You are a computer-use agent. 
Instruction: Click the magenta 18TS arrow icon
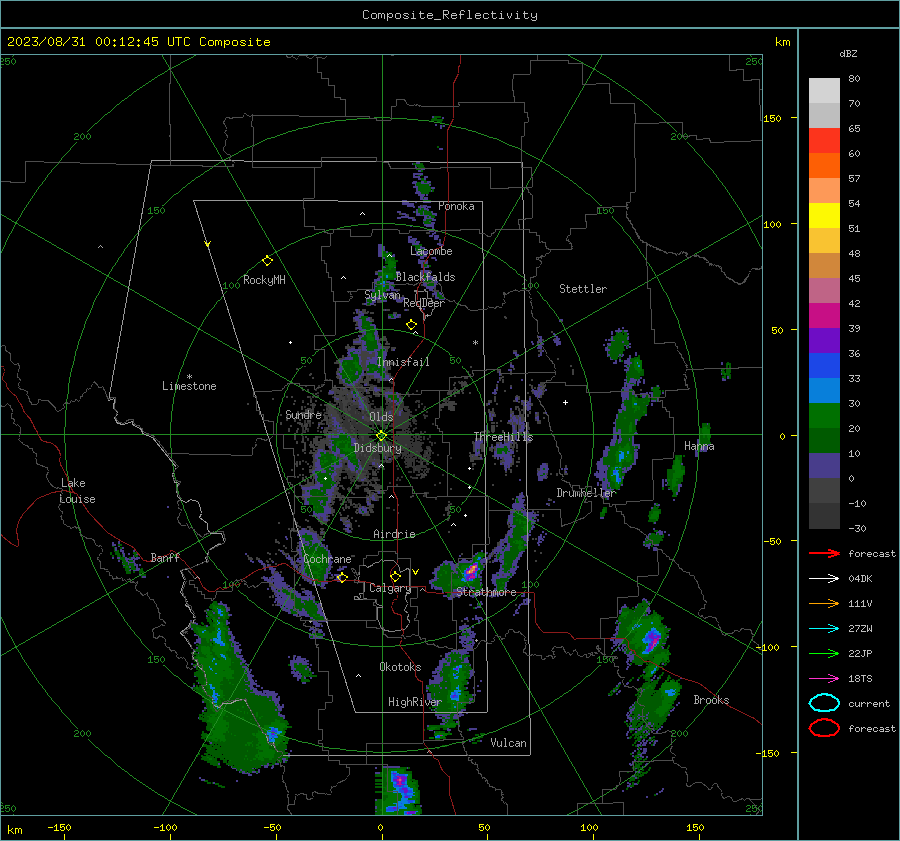pyautogui.click(x=824, y=679)
